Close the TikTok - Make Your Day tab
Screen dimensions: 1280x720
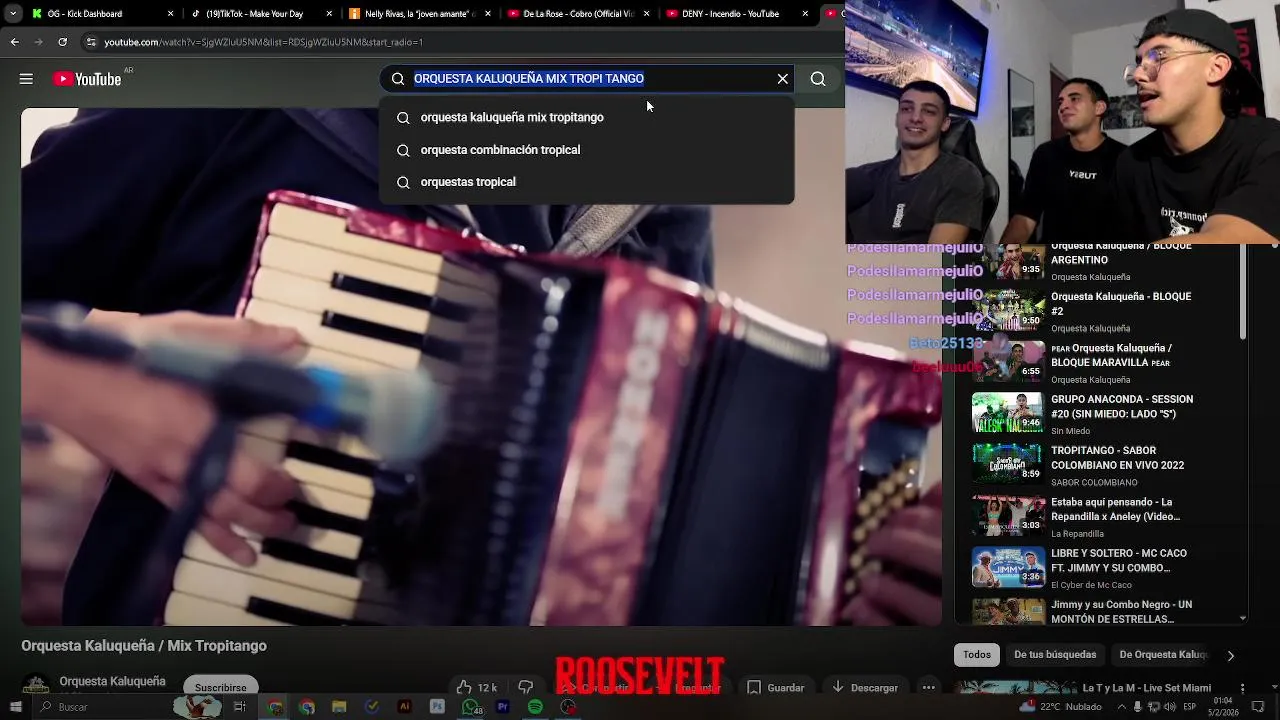click(x=328, y=13)
